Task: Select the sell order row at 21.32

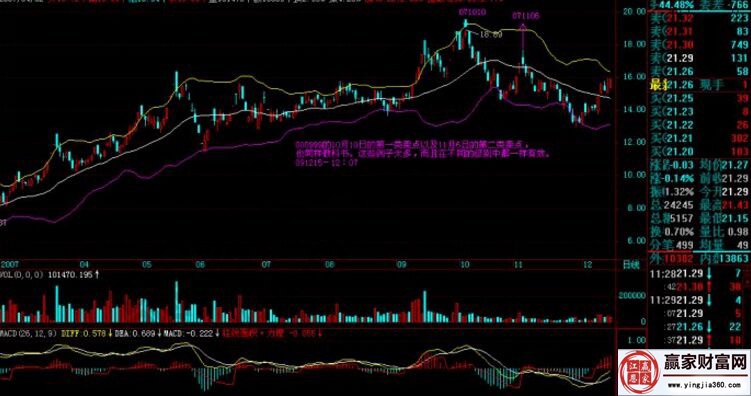Action: pyautogui.click(x=700, y=18)
